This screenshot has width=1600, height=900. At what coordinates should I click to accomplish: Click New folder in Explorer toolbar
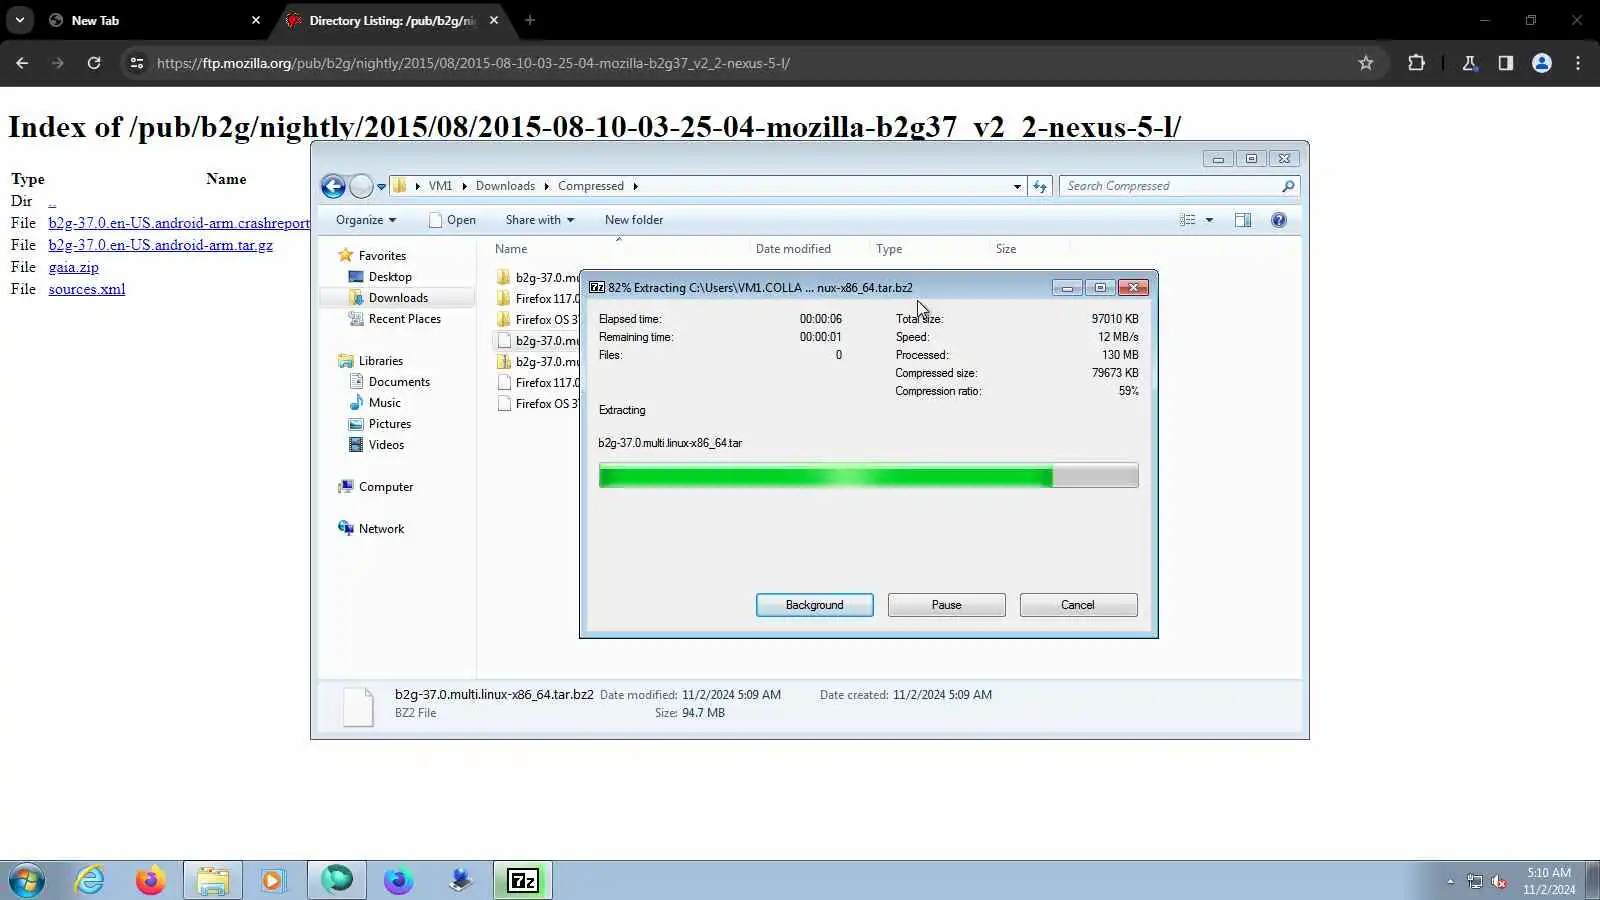click(x=633, y=220)
